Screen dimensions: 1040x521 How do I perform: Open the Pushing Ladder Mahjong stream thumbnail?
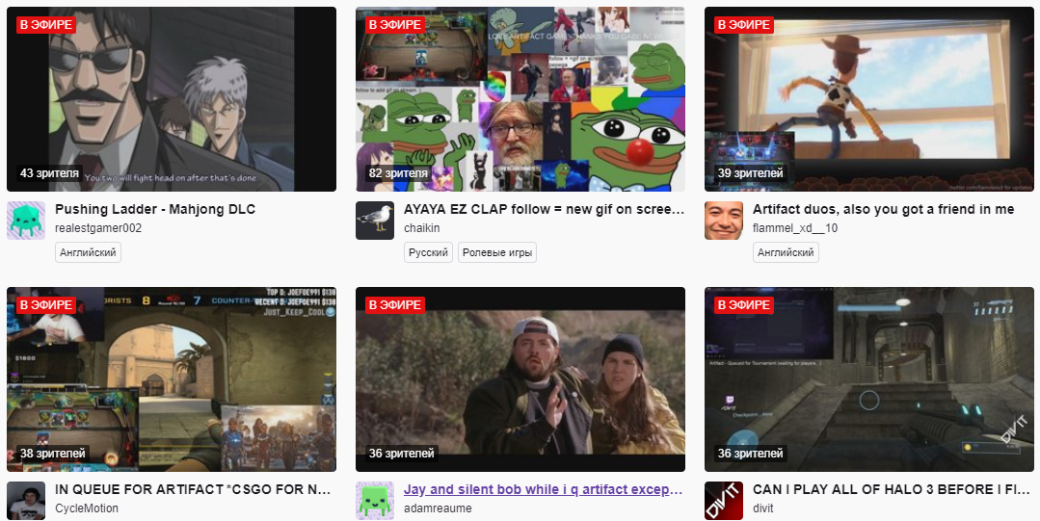pyautogui.click(x=171, y=99)
